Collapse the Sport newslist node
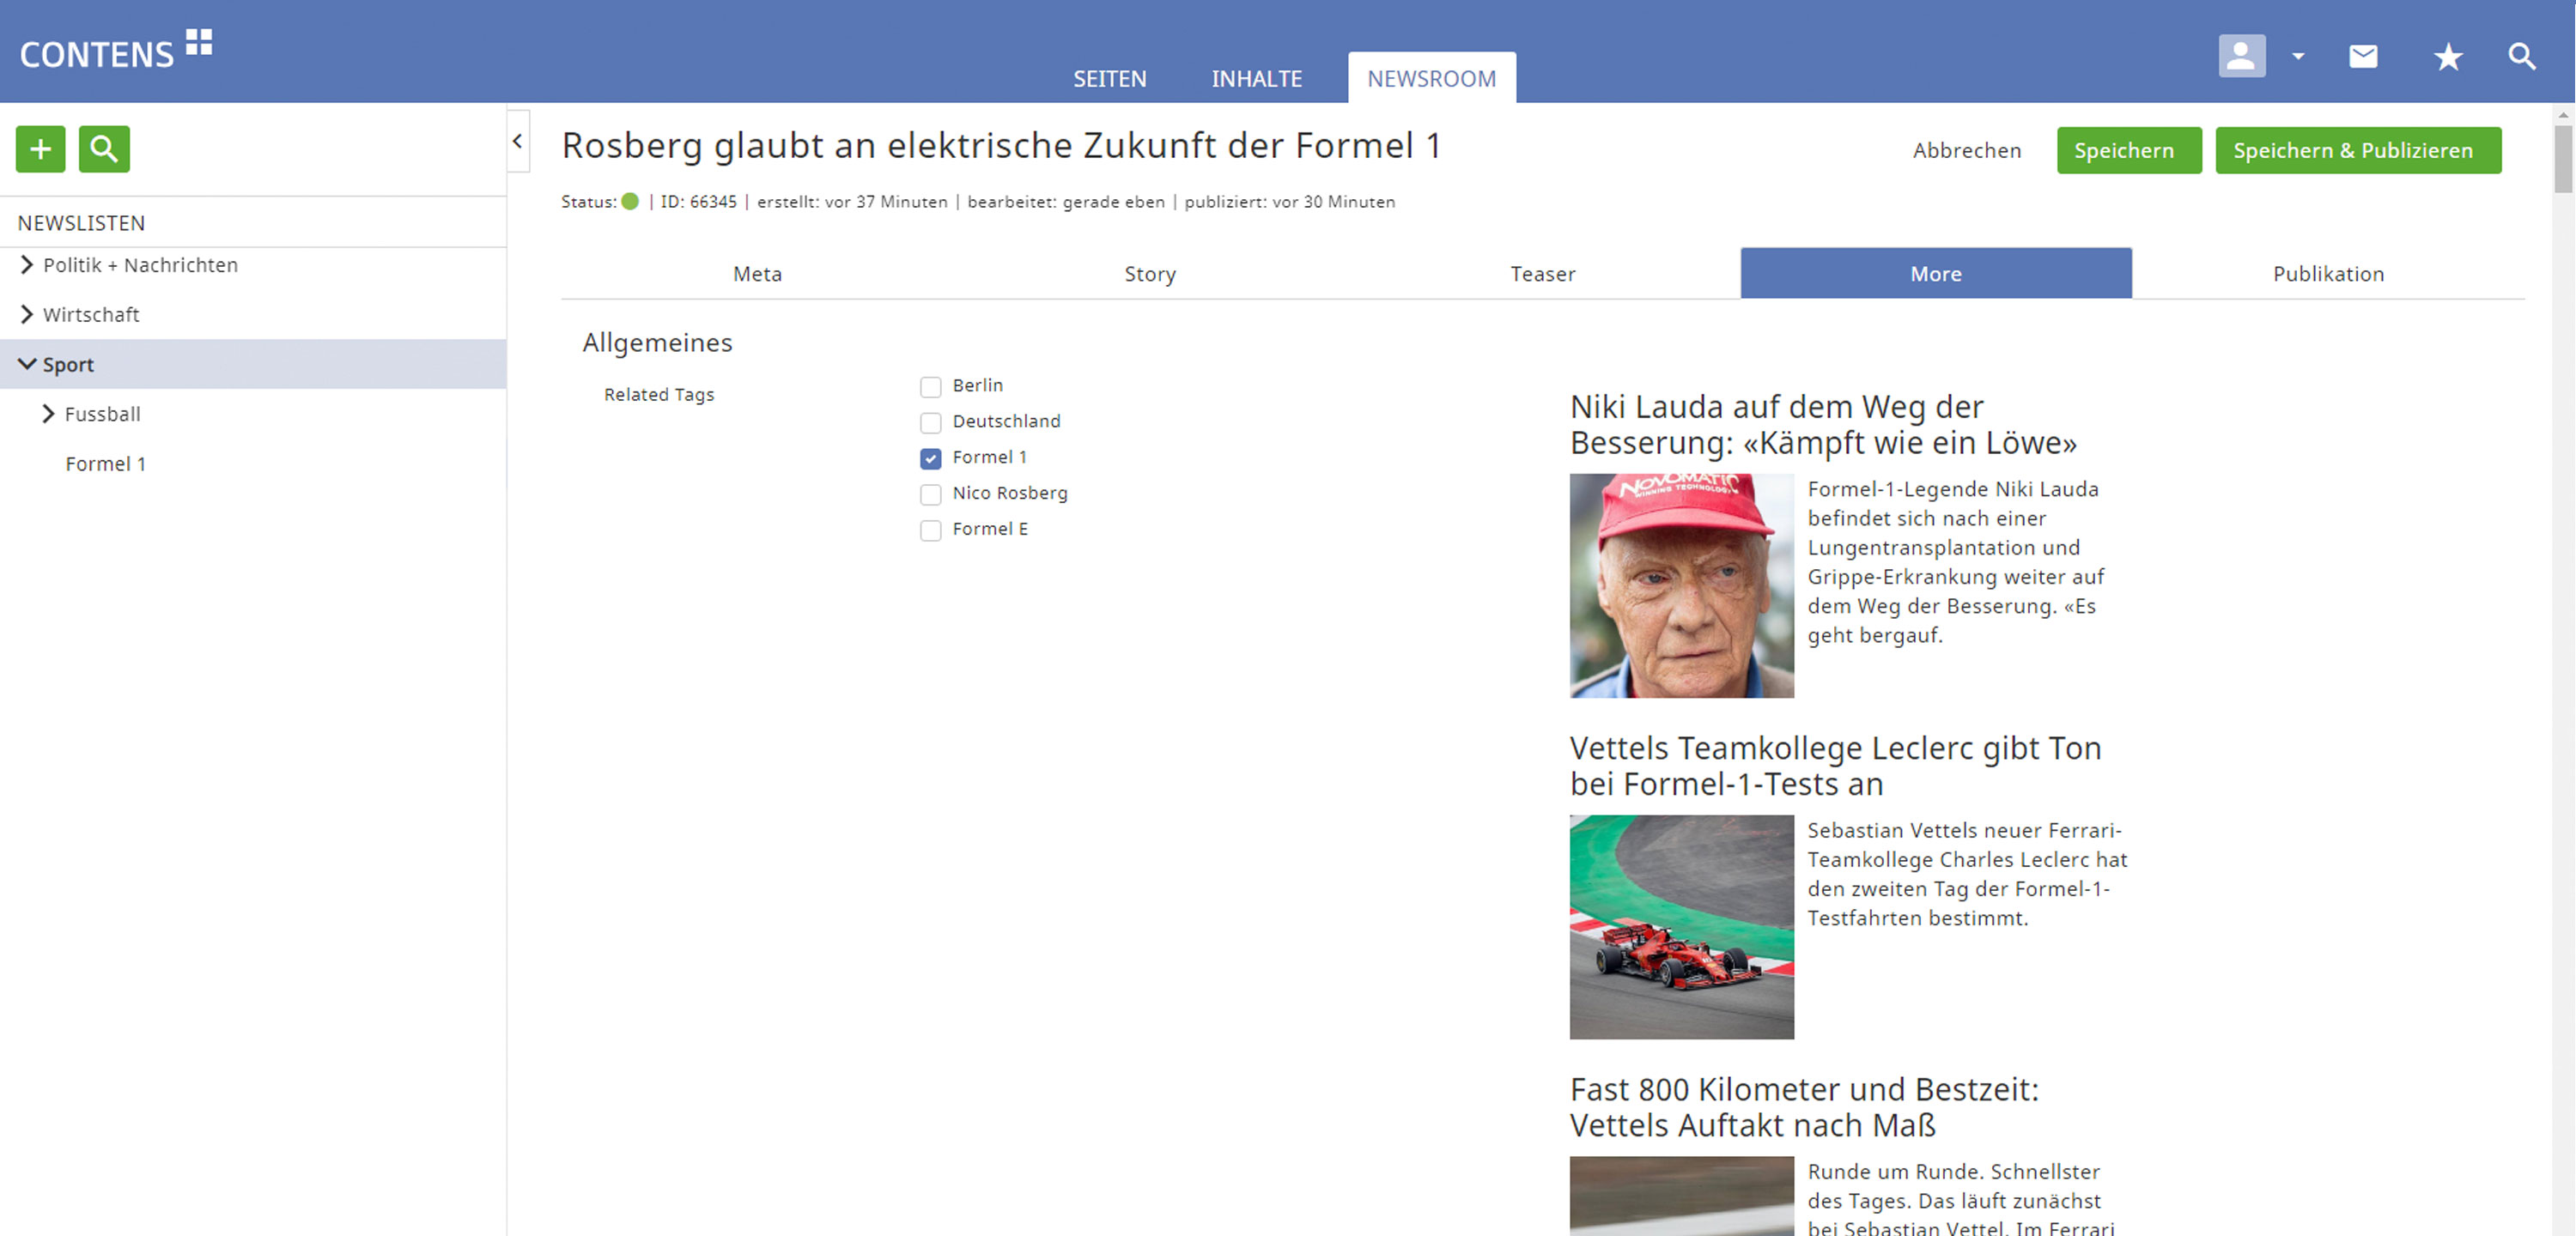The image size is (2576, 1236). tap(27, 364)
